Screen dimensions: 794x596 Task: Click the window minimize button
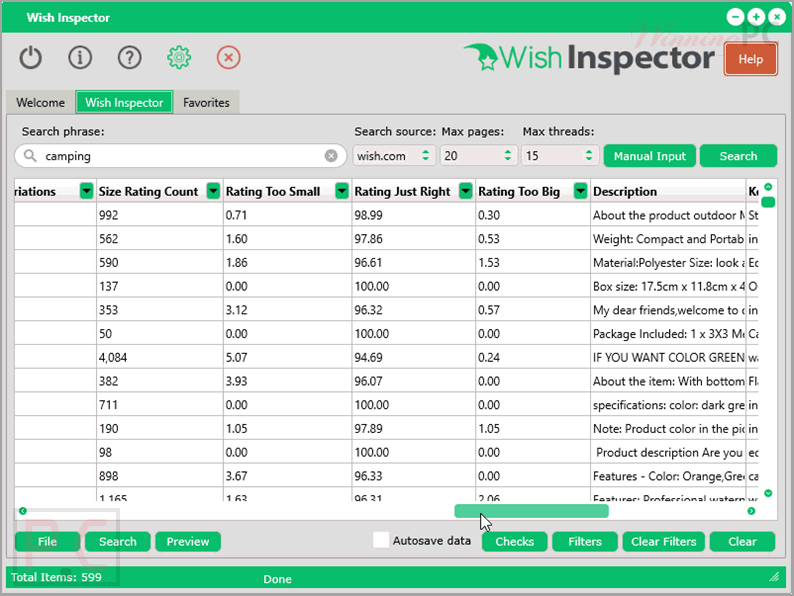click(735, 17)
